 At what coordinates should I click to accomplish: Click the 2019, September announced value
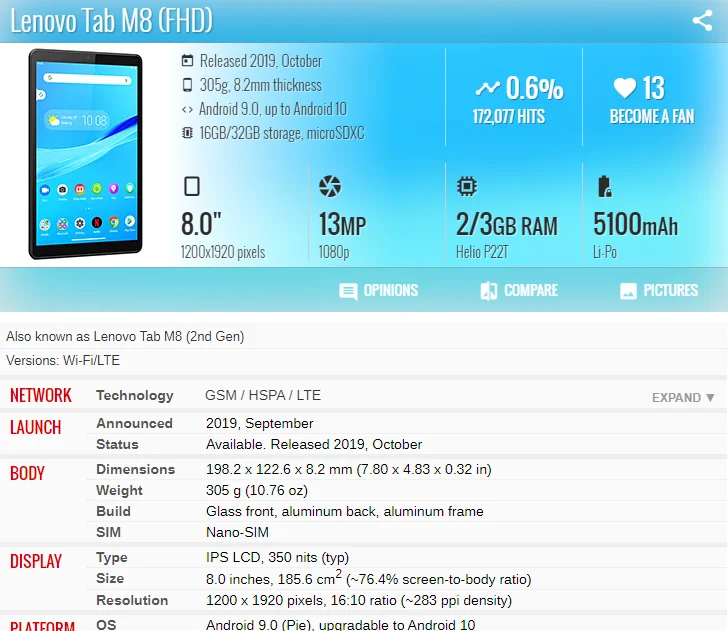point(260,423)
